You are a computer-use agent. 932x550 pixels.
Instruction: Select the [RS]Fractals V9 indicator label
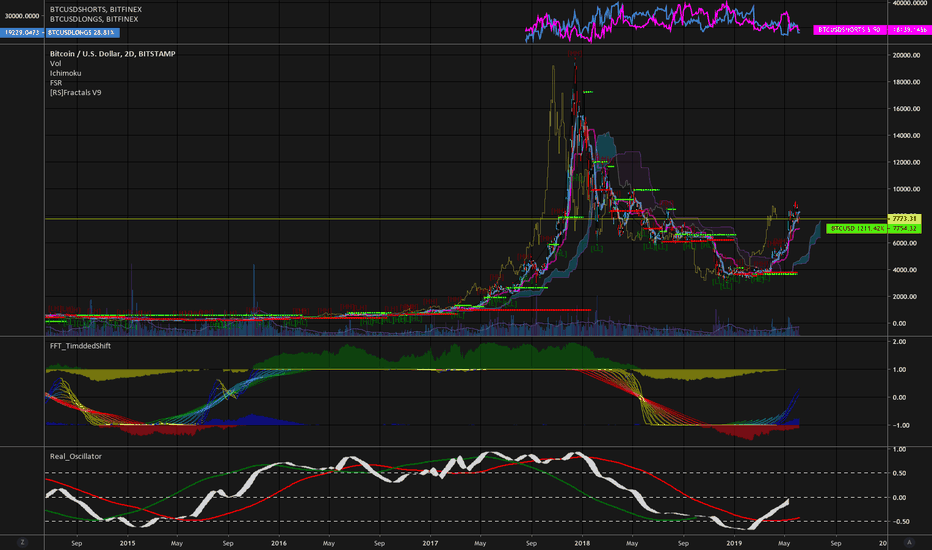point(75,92)
